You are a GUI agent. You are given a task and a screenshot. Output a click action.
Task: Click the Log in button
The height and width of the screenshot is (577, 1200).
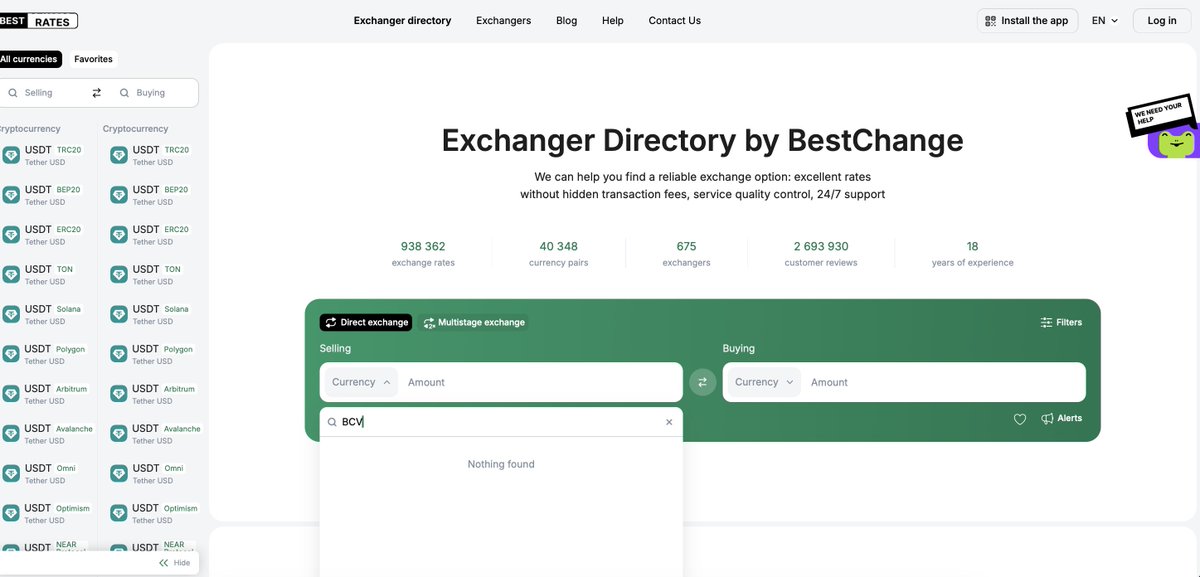click(1162, 20)
